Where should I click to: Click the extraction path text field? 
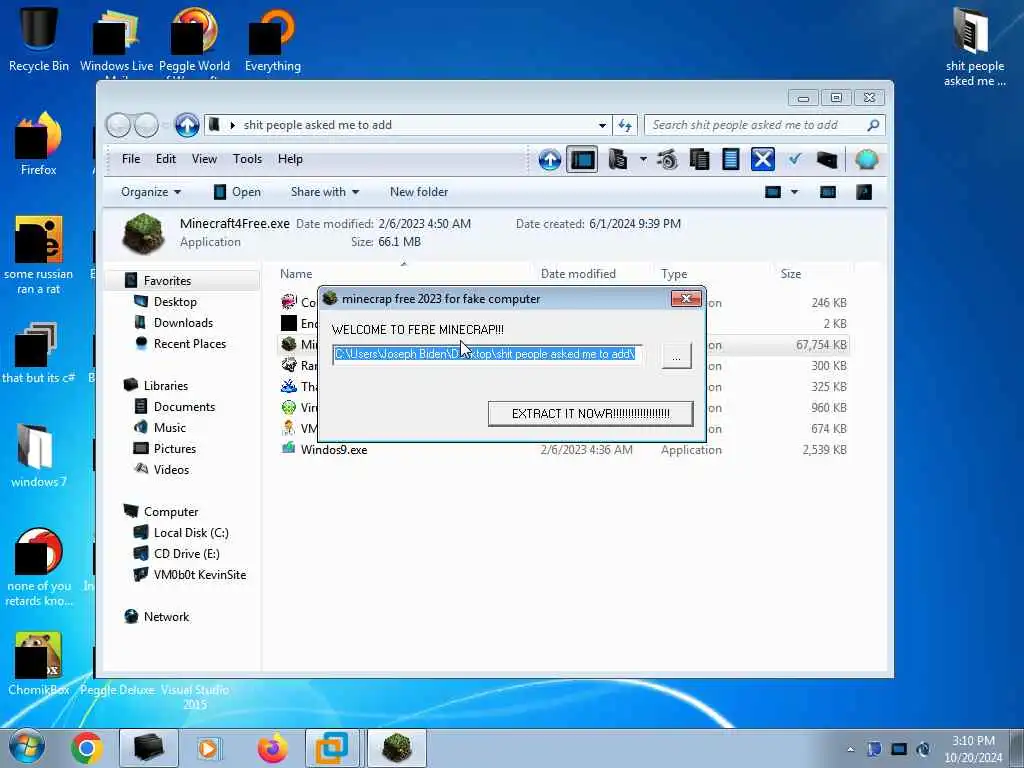click(x=487, y=355)
